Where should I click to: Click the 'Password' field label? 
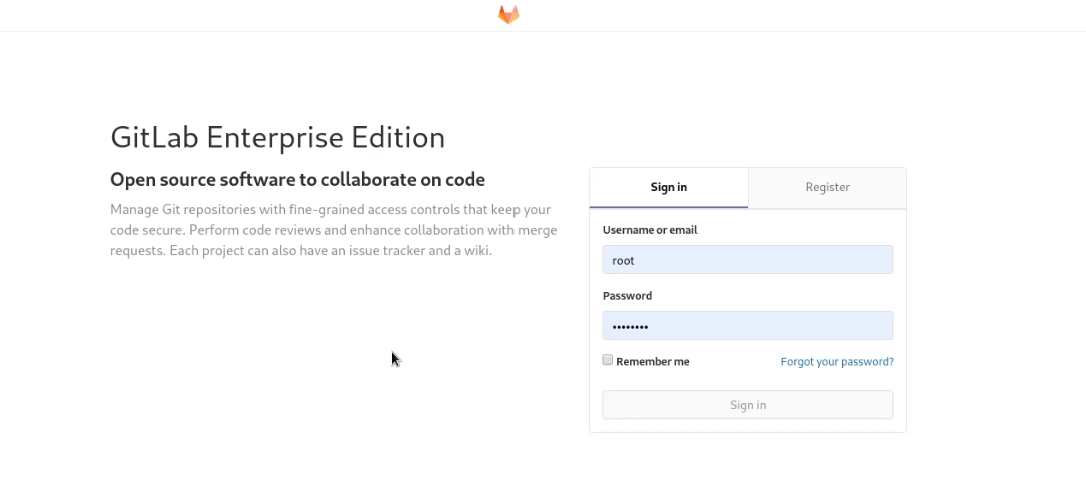[627, 296]
